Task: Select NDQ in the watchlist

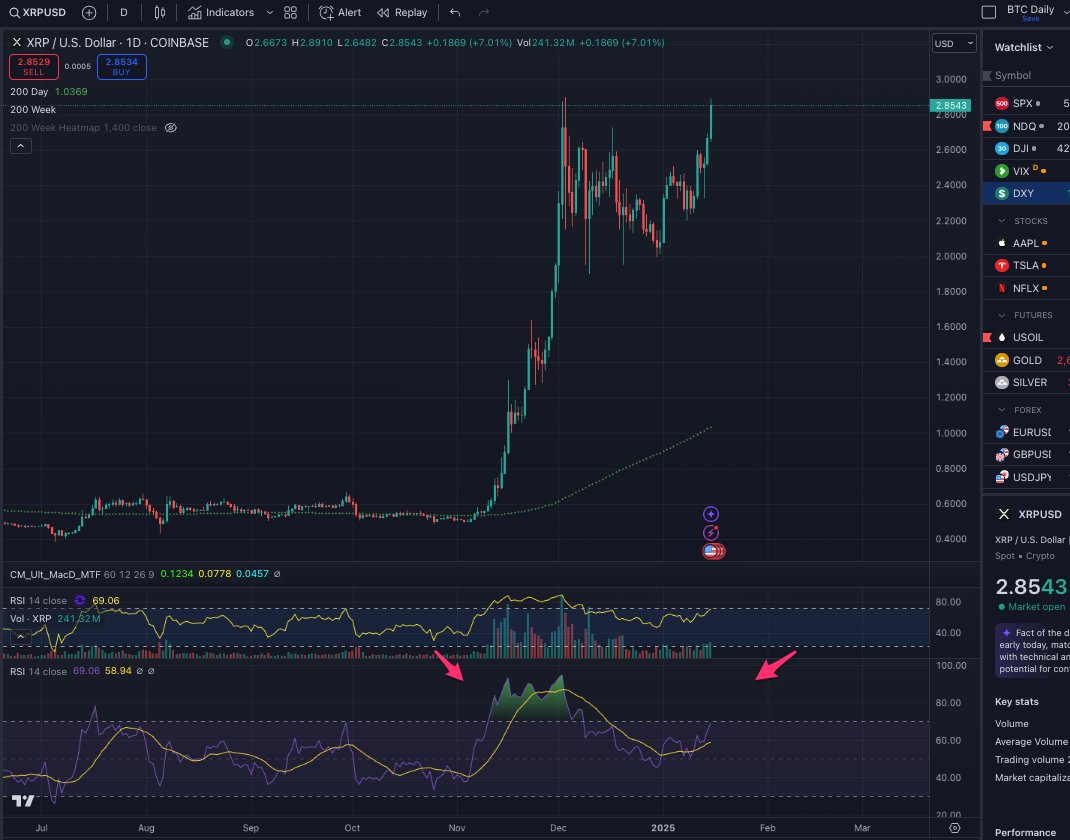Action: [1026, 126]
